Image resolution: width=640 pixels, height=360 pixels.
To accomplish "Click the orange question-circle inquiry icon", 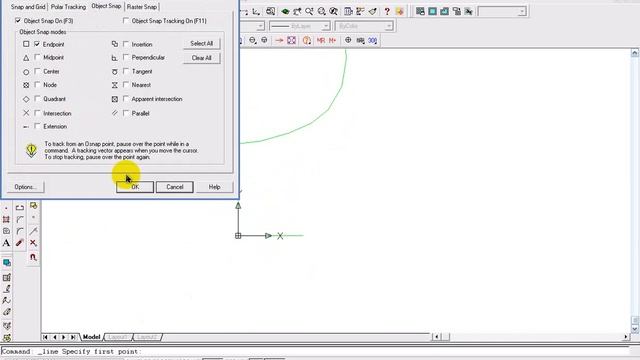I will [x=307, y=40].
